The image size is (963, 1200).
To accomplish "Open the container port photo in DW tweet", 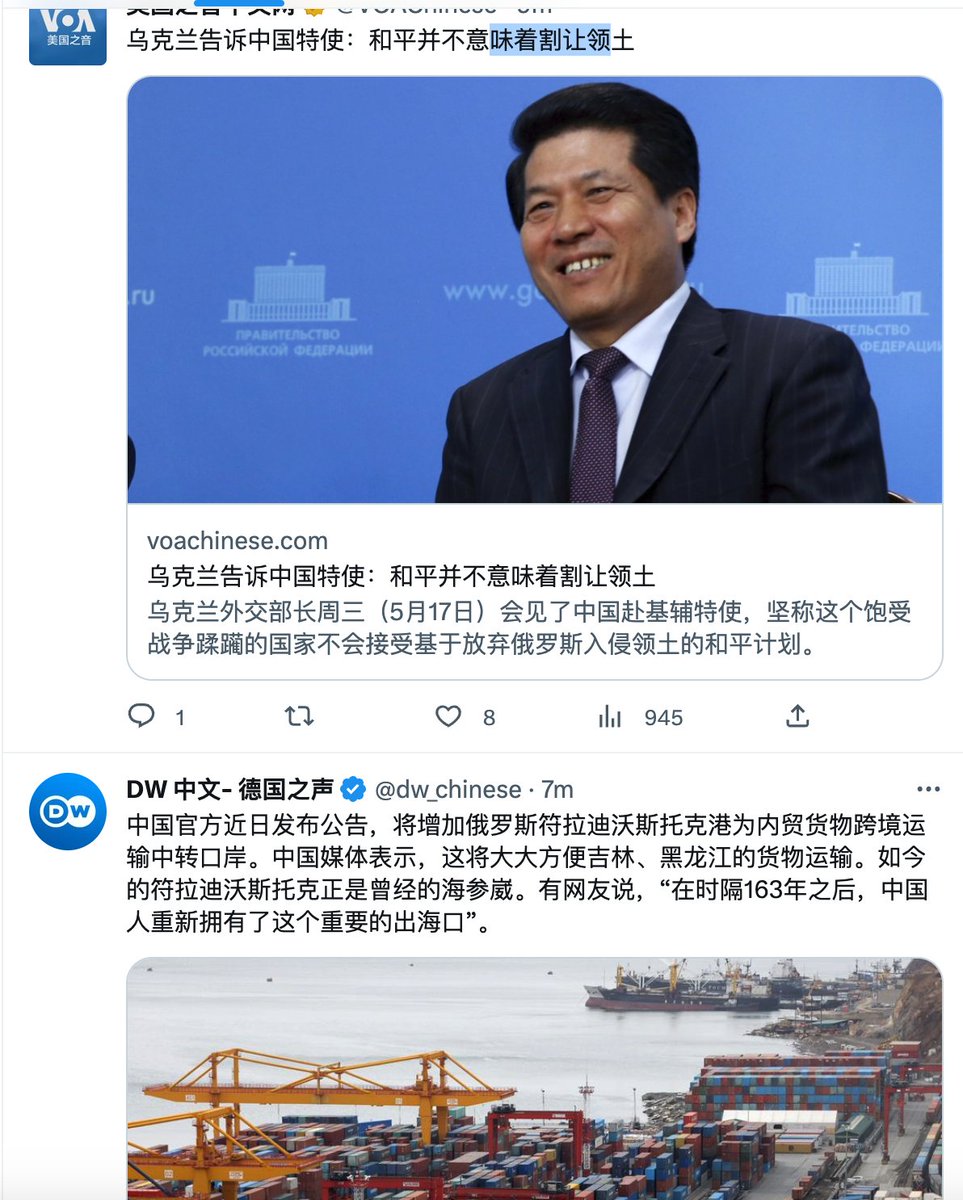I will (x=535, y=1079).
